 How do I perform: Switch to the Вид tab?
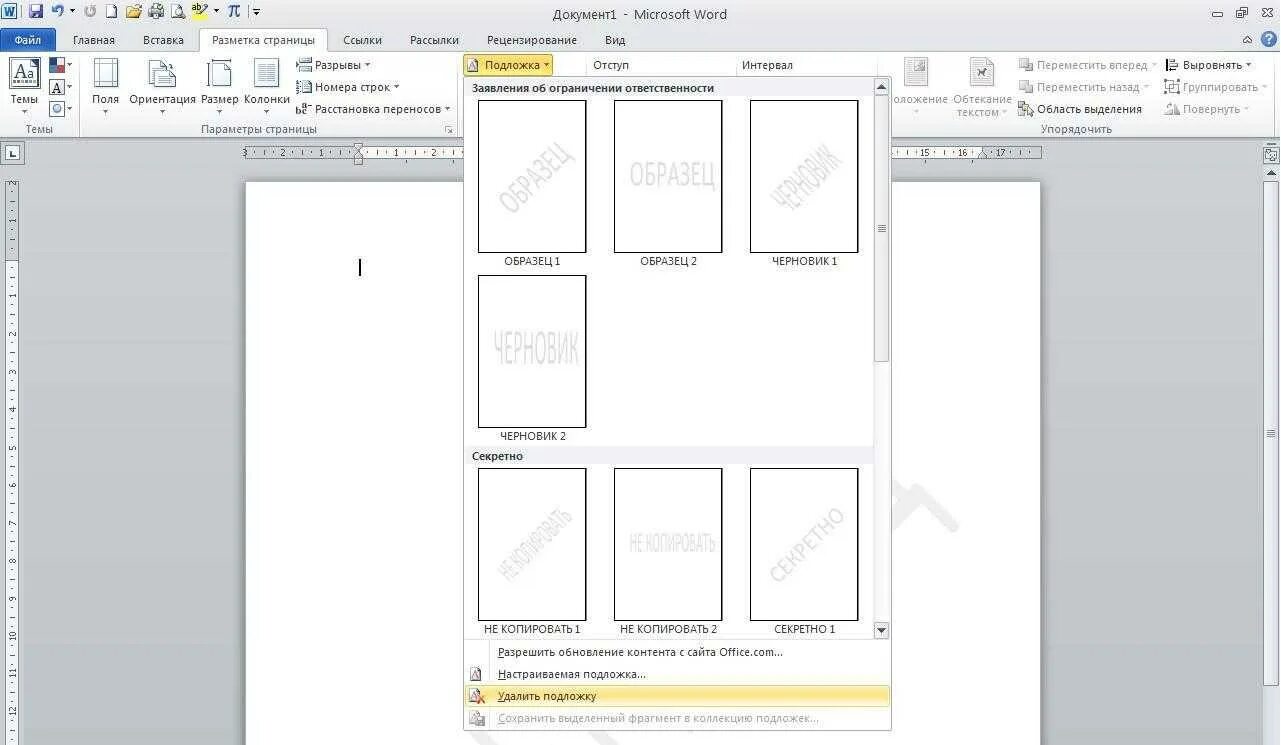[x=615, y=40]
